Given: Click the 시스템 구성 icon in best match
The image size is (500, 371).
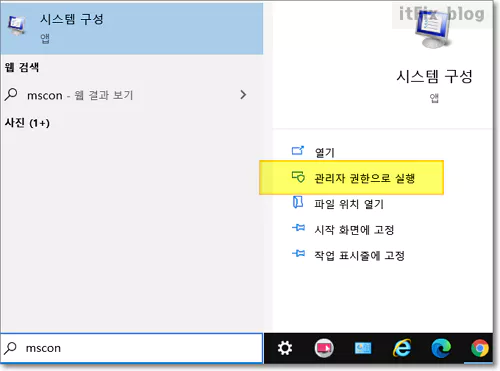Looking at the screenshot, I should tap(17, 25).
